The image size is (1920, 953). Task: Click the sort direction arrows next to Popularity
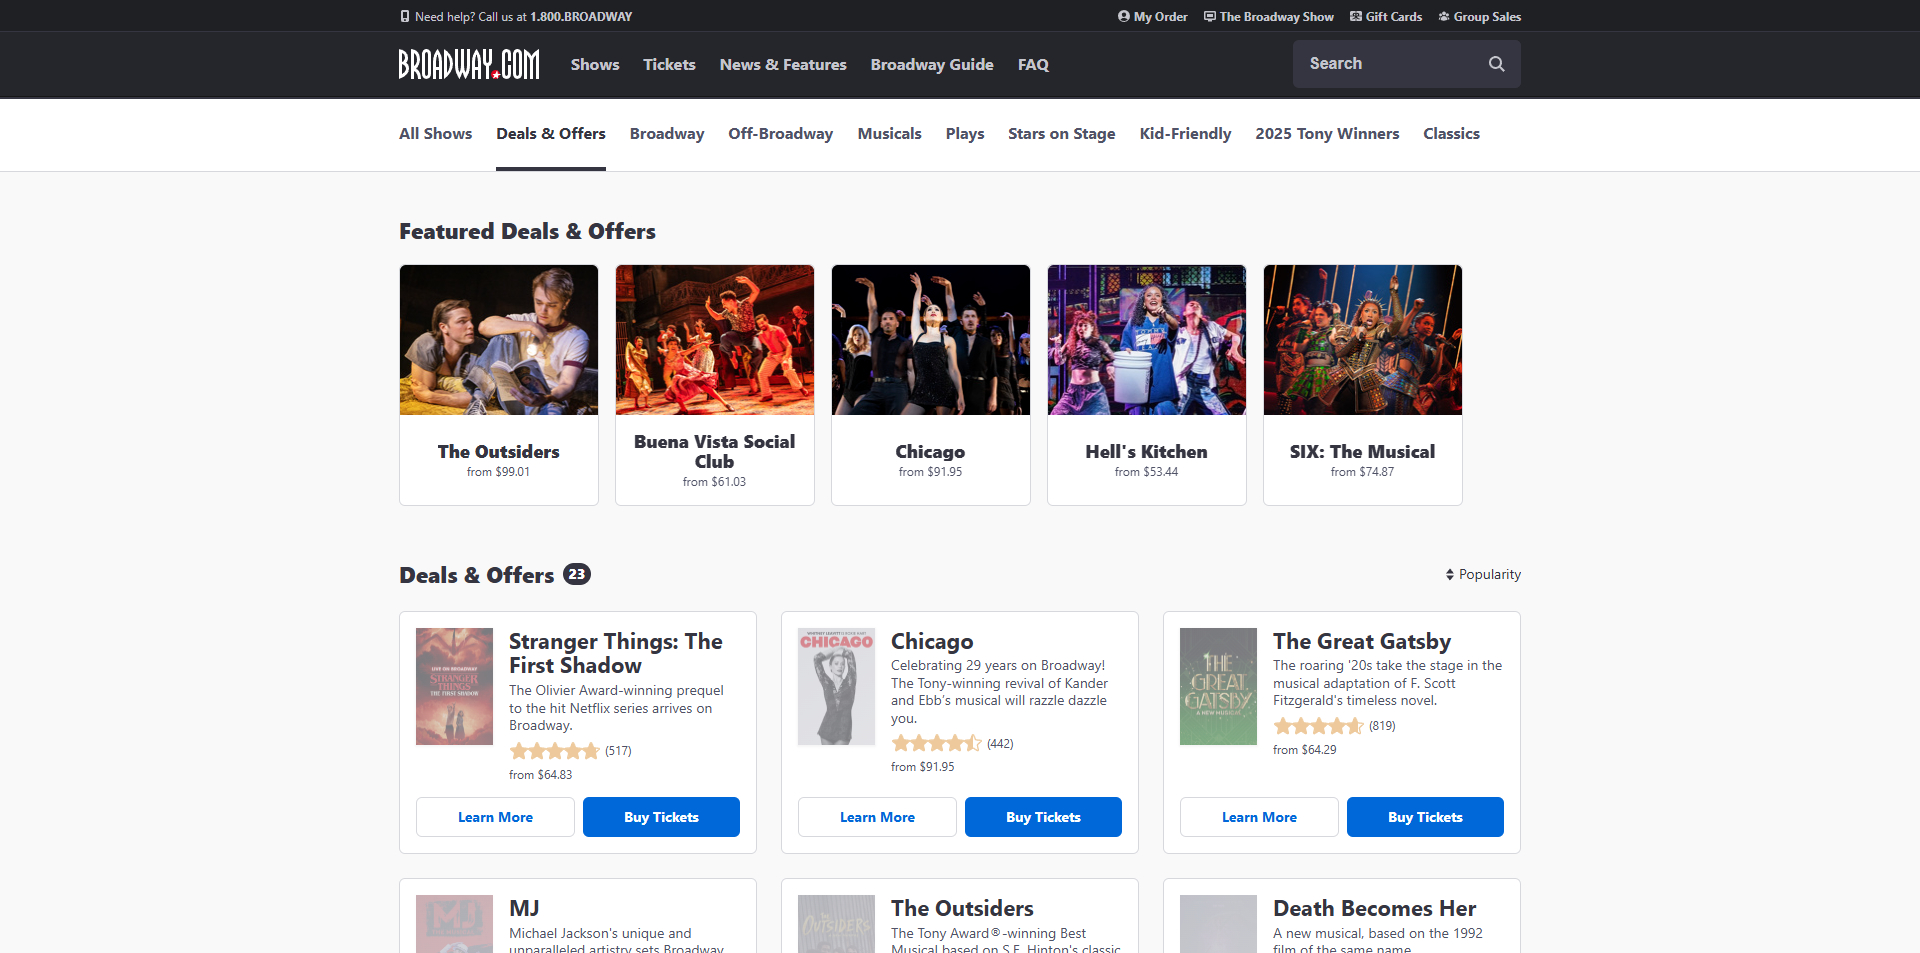[1450, 574]
